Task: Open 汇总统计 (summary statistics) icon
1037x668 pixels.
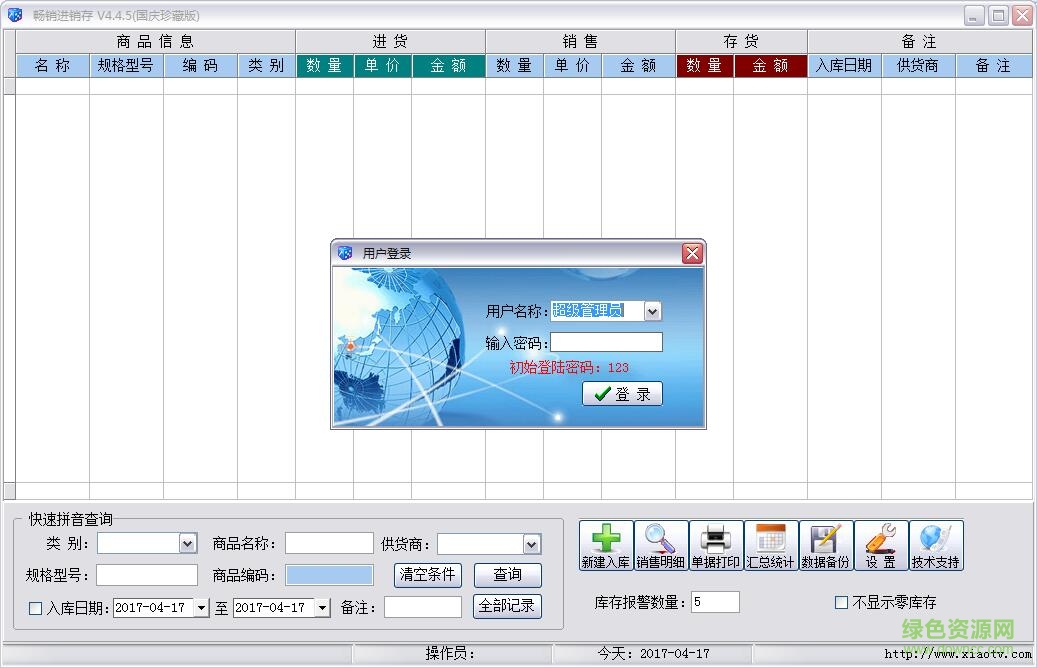Action: click(771, 544)
